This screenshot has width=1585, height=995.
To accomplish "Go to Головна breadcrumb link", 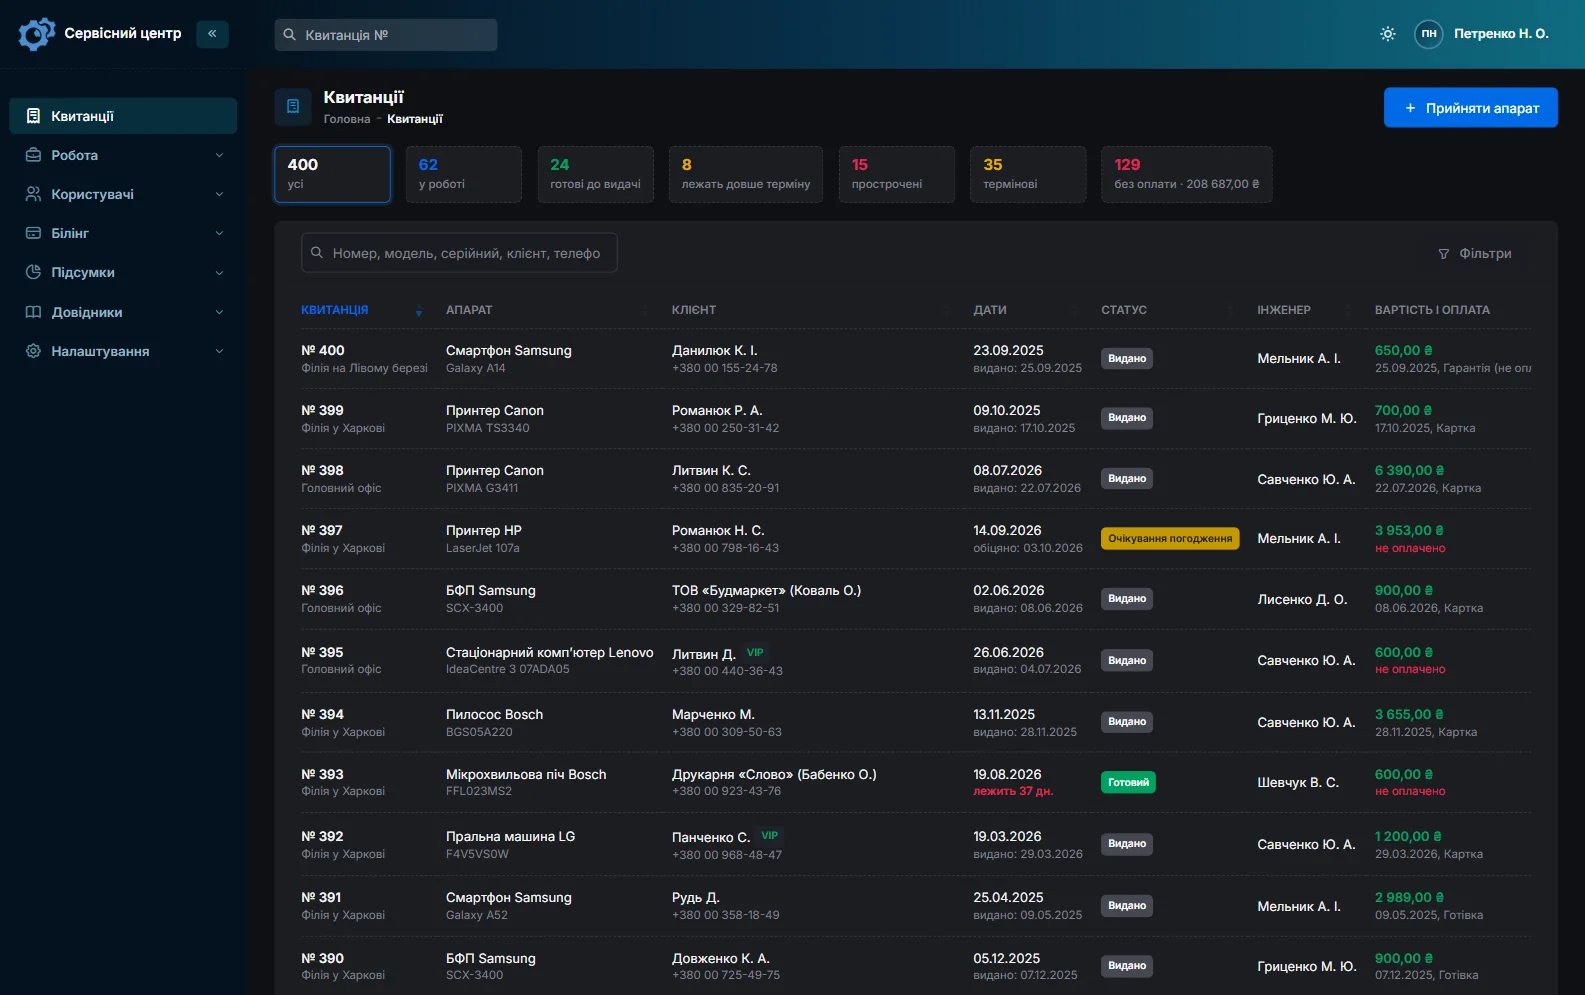I will 347,119.
